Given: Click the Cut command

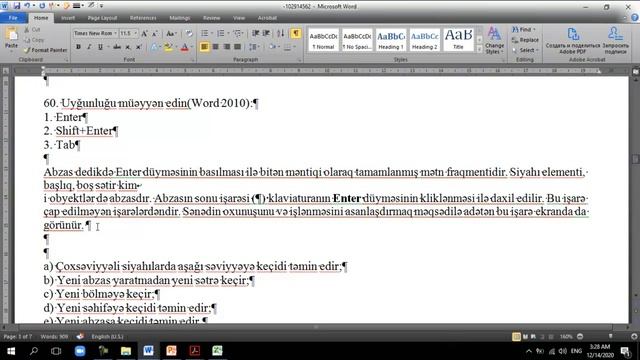Looking at the screenshot, I should point(32,30).
